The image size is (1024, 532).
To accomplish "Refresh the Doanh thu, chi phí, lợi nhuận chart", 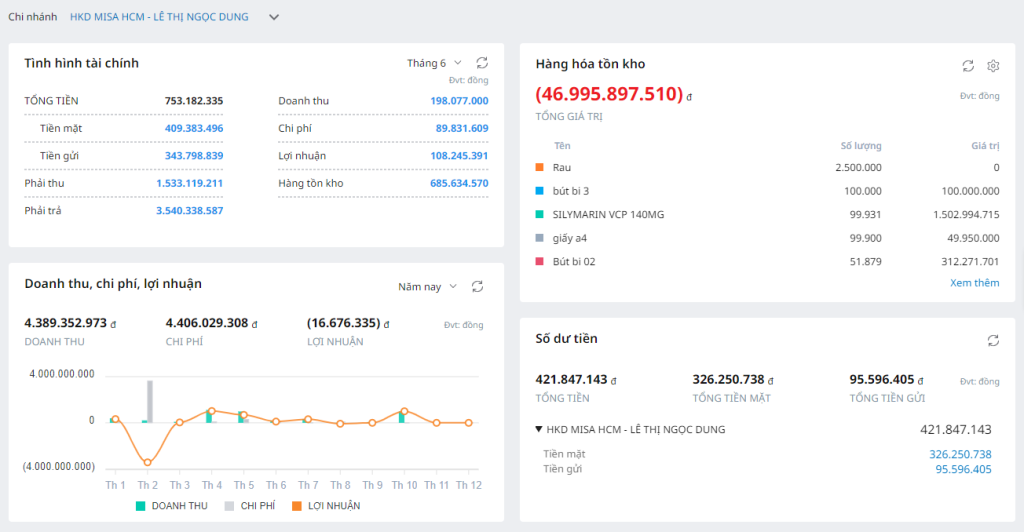I will point(477,287).
